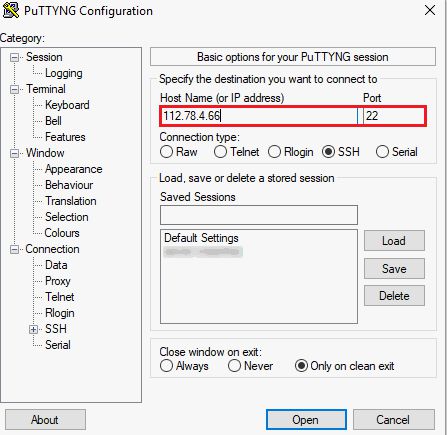Open the Colours category
The width and height of the screenshot is (447, 435).
62,233
